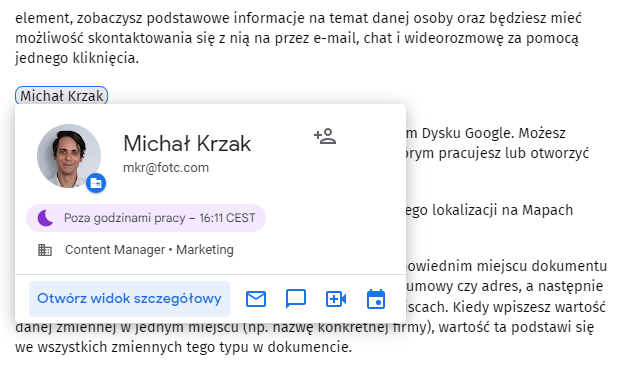Place cursor in the 'jednego kliknięcia' line

click(77, 58)
